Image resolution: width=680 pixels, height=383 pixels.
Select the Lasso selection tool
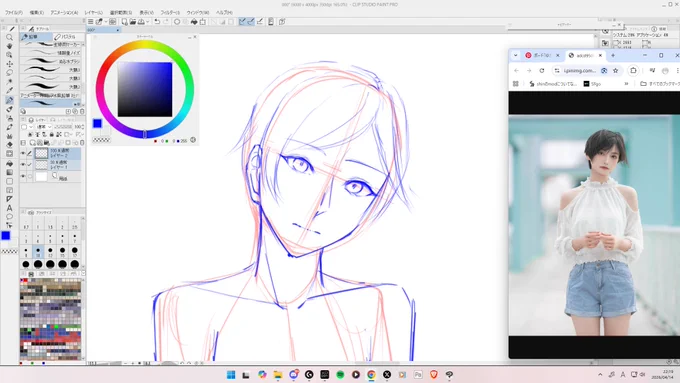[9, 72]
